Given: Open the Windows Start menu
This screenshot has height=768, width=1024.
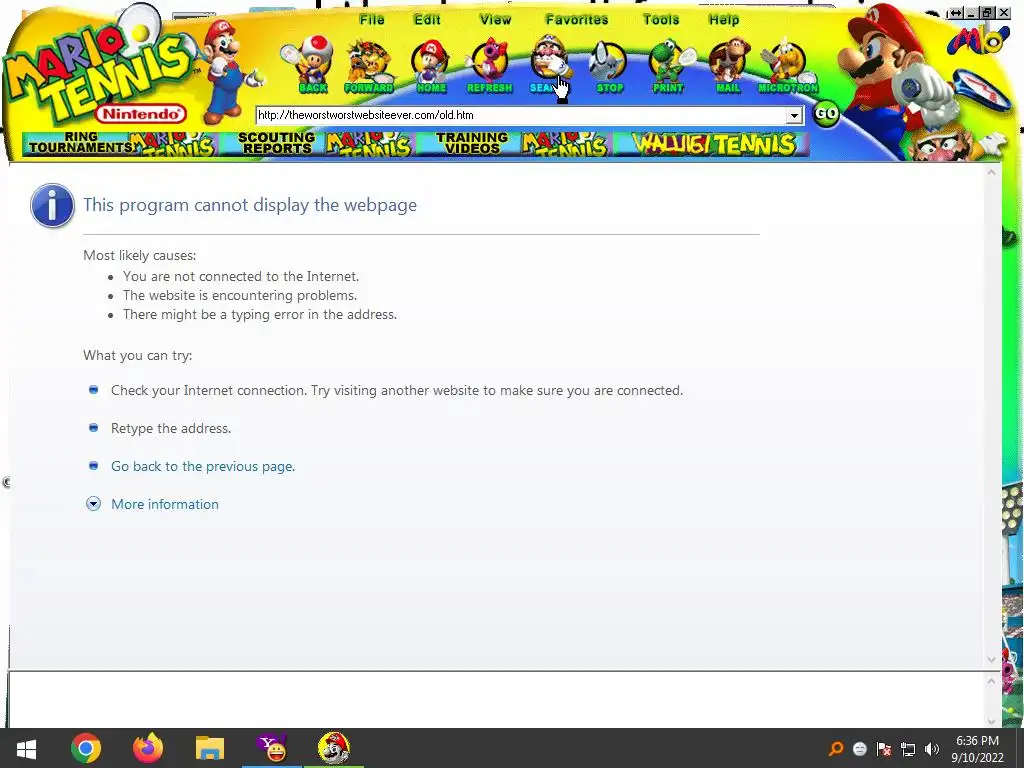Looking at the screenshot, I should click(x=26, y=748).
